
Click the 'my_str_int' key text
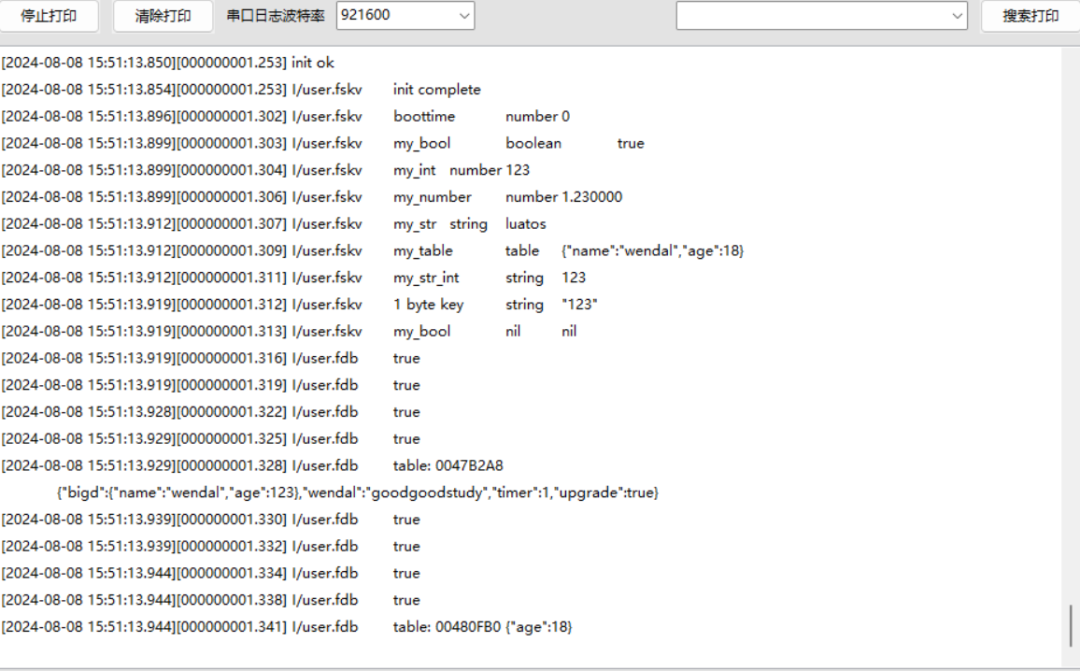click(426, 278)
